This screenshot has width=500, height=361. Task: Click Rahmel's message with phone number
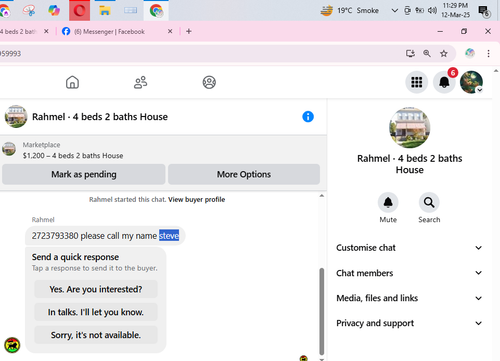click(x=105, y=236)
